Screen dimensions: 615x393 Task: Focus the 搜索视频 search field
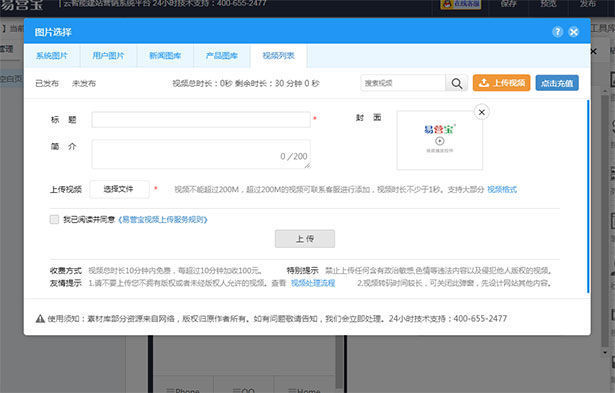coord(403,83)
